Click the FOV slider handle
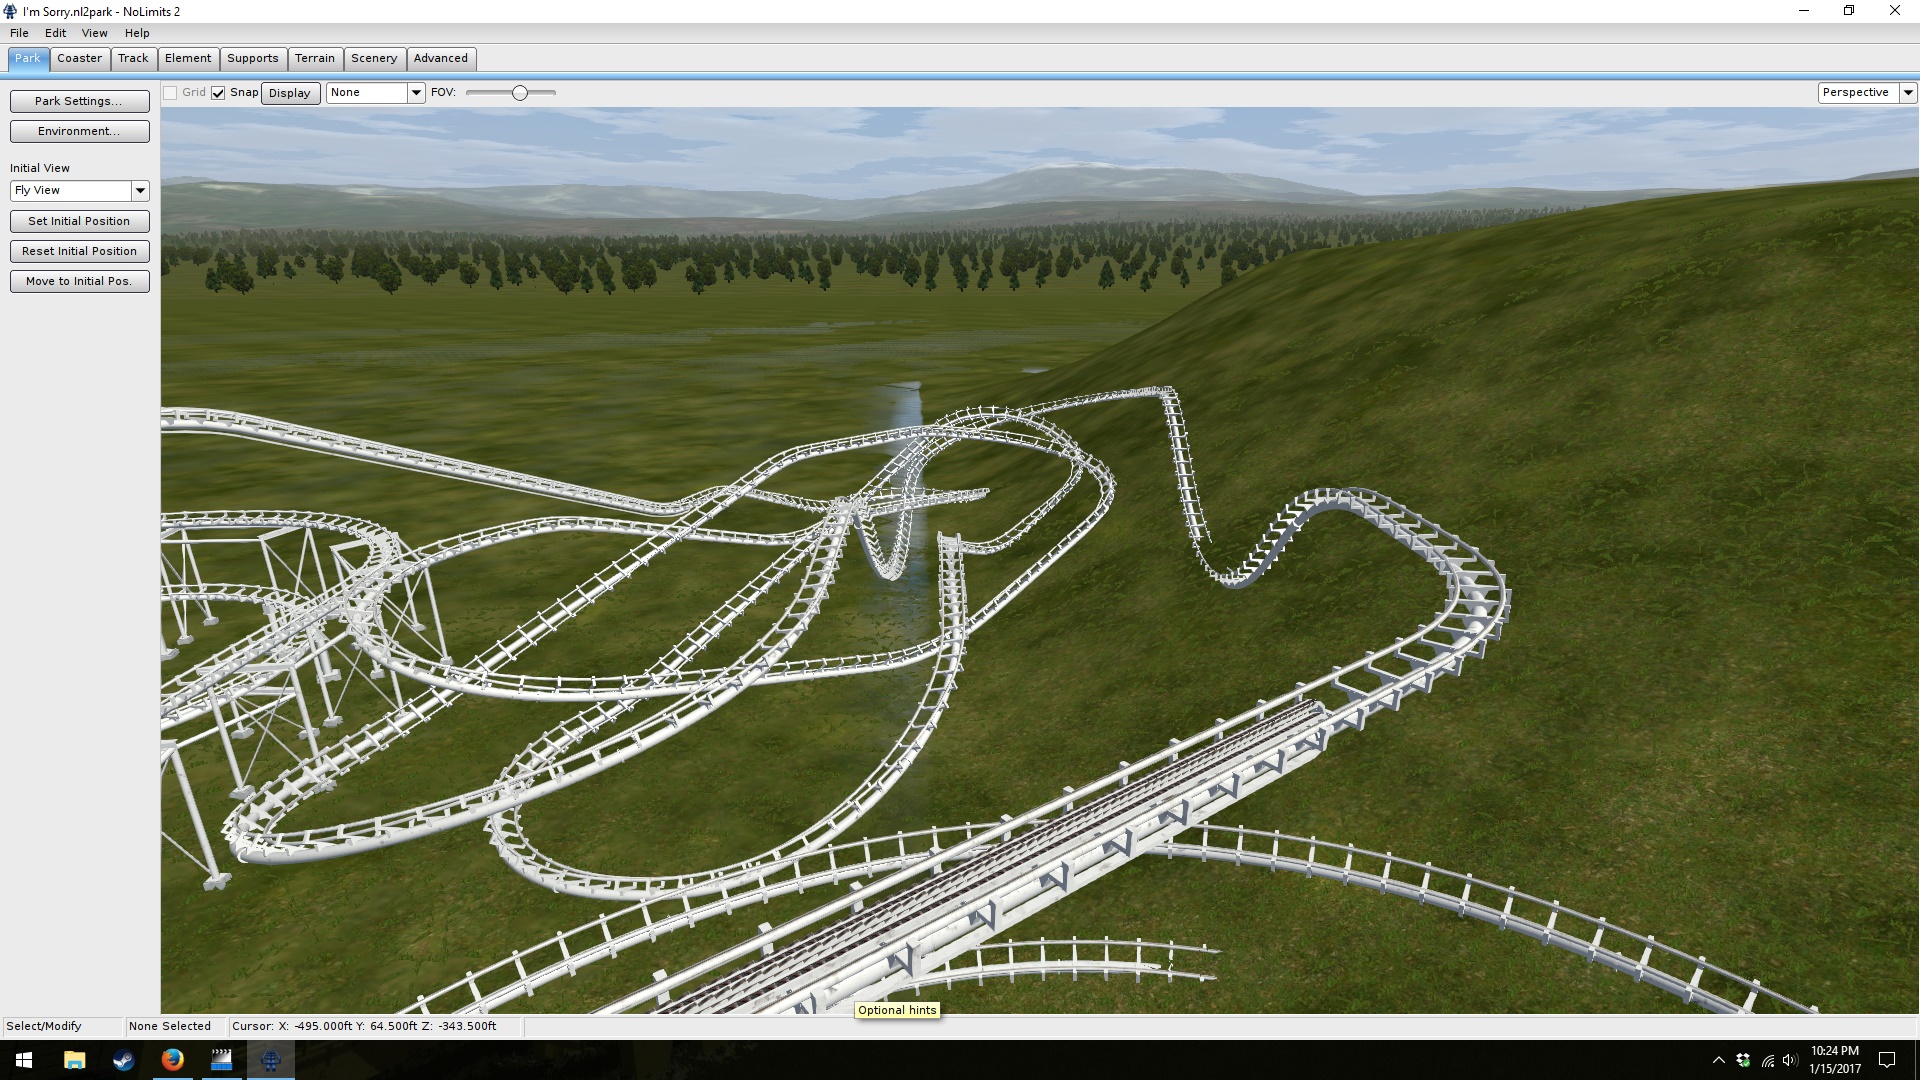1920x1080 pixels. [x=519, y=93]
